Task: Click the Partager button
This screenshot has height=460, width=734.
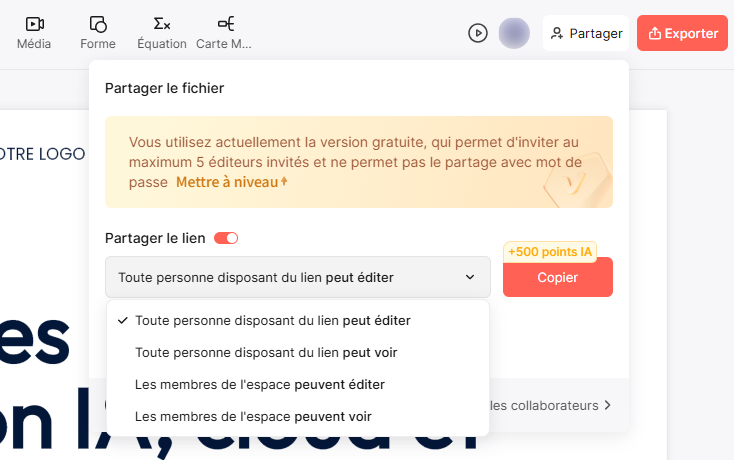Action: tap(586, 33)
